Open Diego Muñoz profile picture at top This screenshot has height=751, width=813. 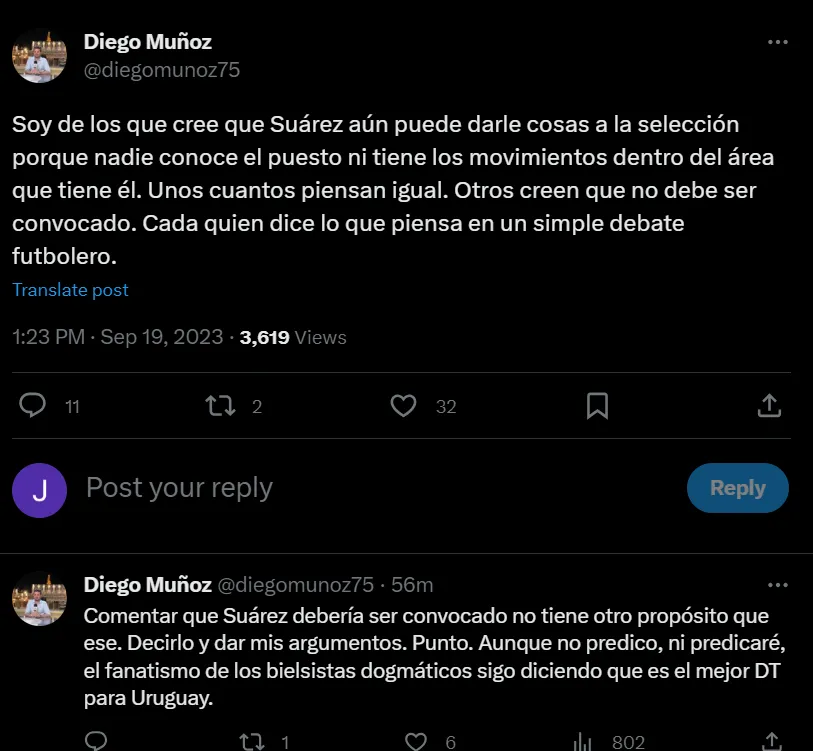pos(39,56)
